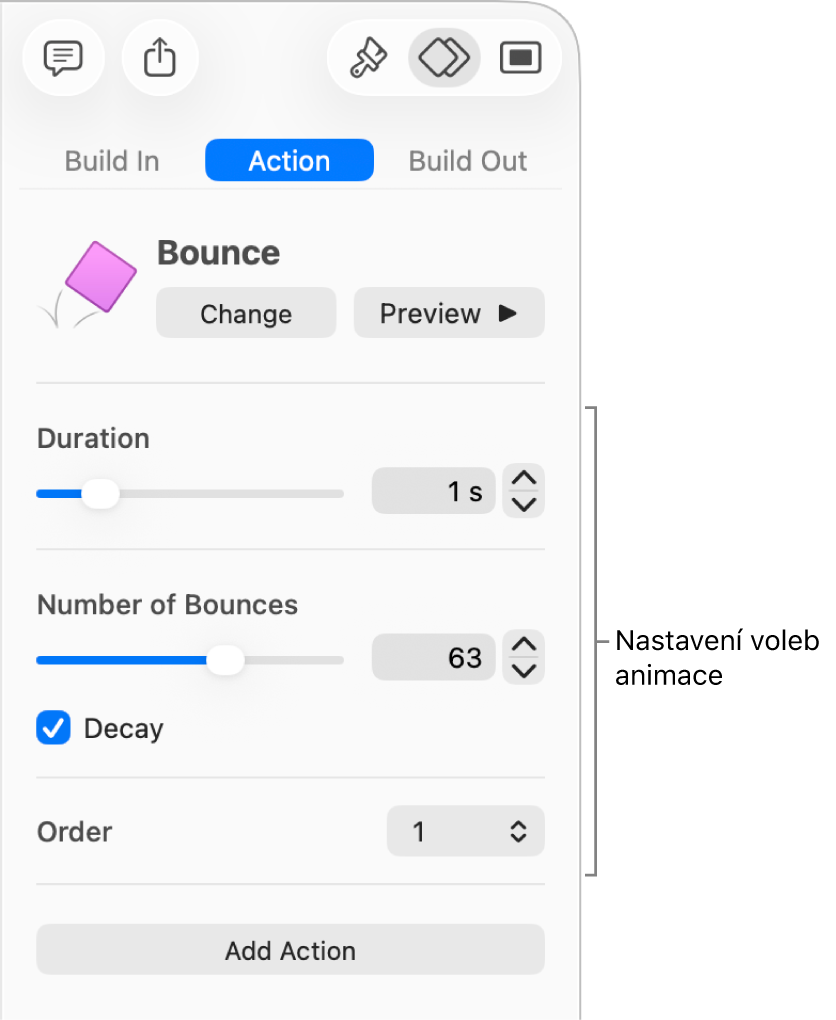The height and width of the screenshot is (1020, 836).
Task: Click the Number of Bounces value field
Action: tap(434, 658)
